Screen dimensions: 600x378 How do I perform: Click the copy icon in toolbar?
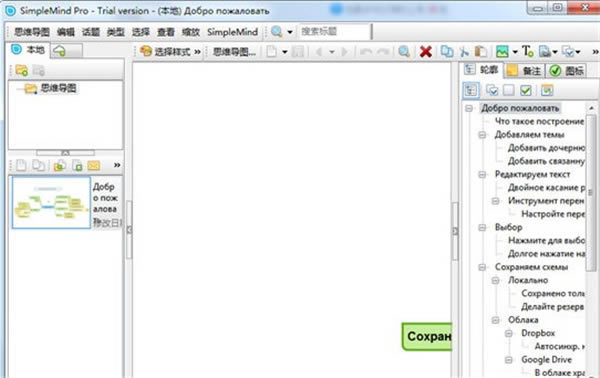447,51
